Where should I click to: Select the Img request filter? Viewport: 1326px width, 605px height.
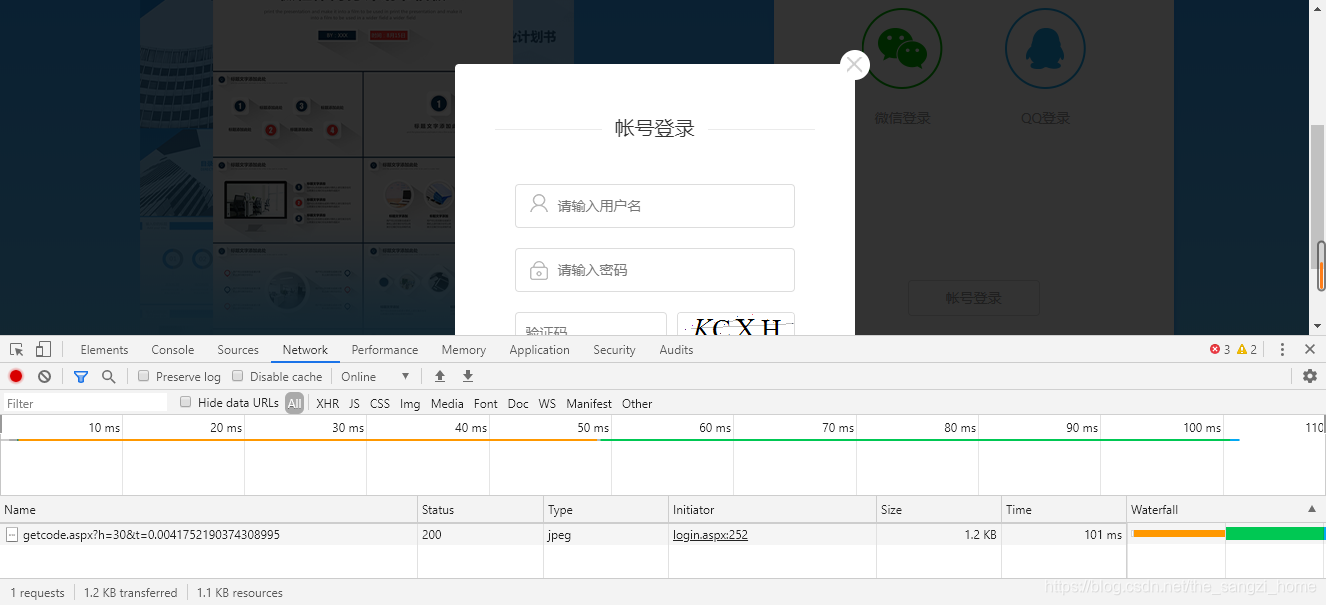tap(409, 403)
